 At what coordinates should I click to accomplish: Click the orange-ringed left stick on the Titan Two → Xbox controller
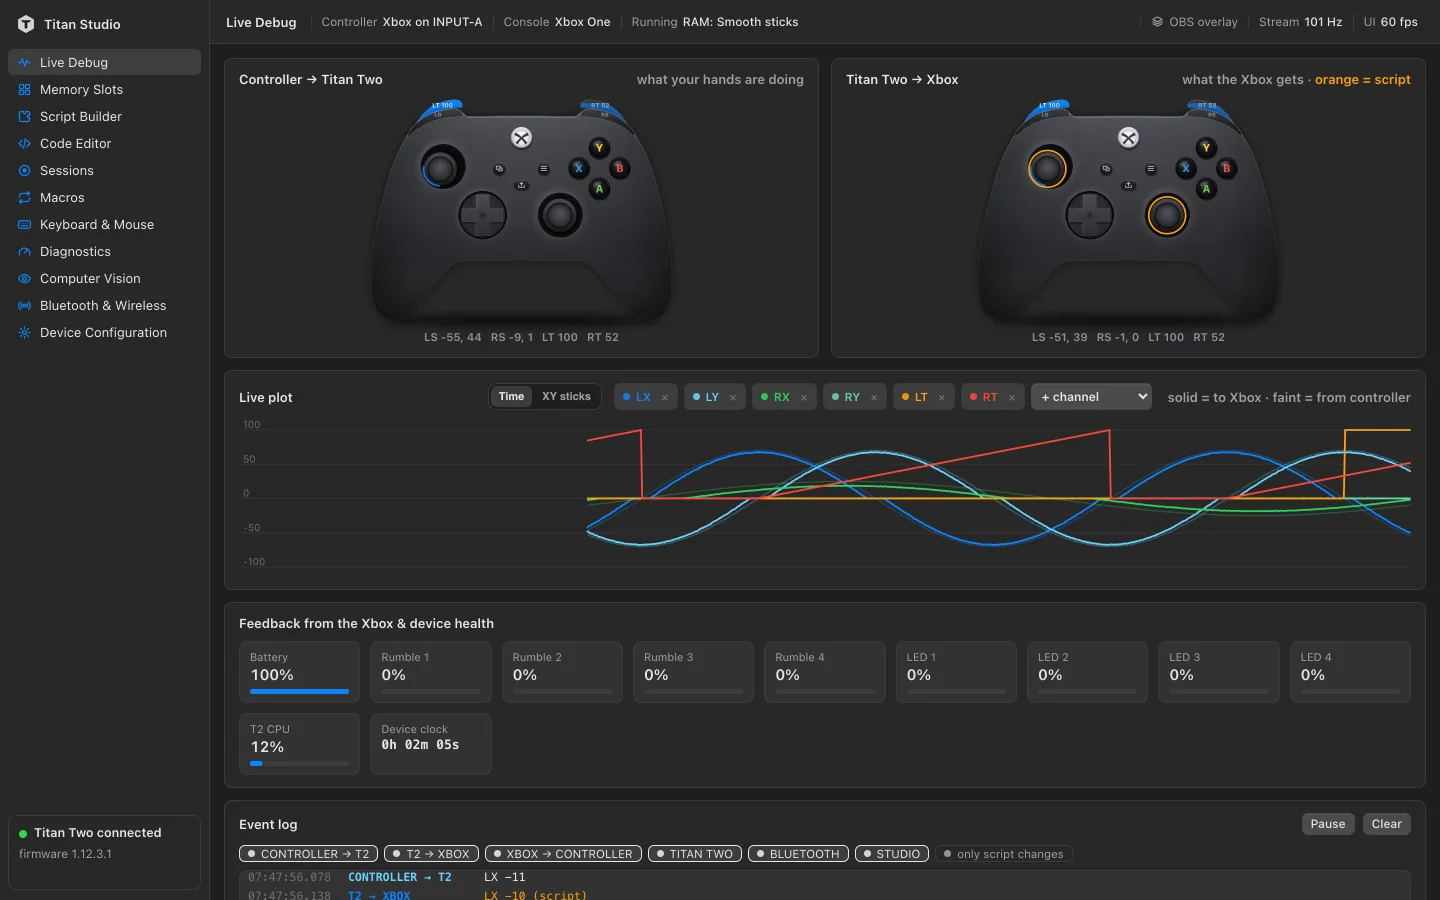(1048, 168)
